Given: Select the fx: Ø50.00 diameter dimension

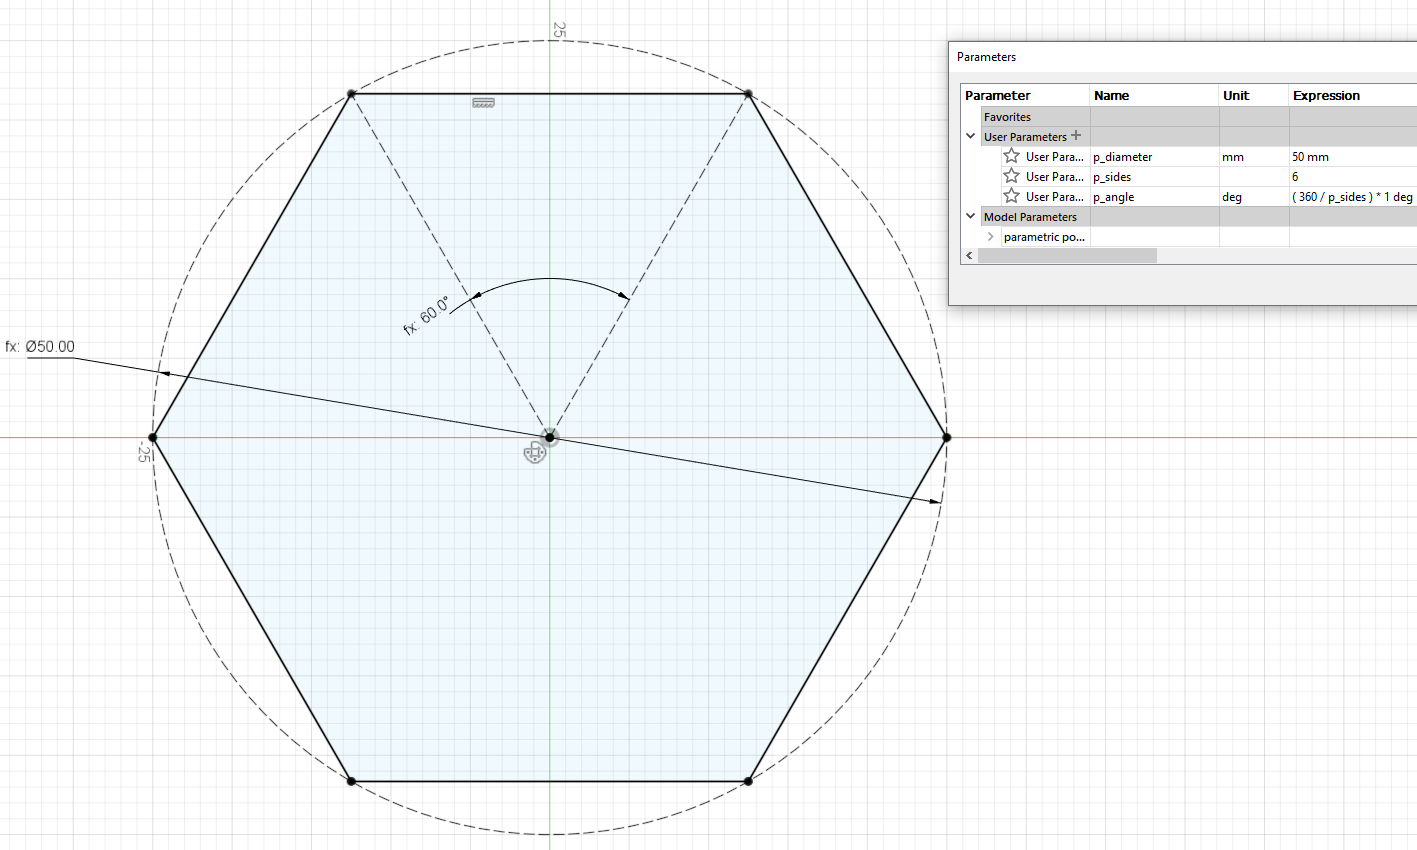Looking at the screenshot, I should click(x=41, y=347).
